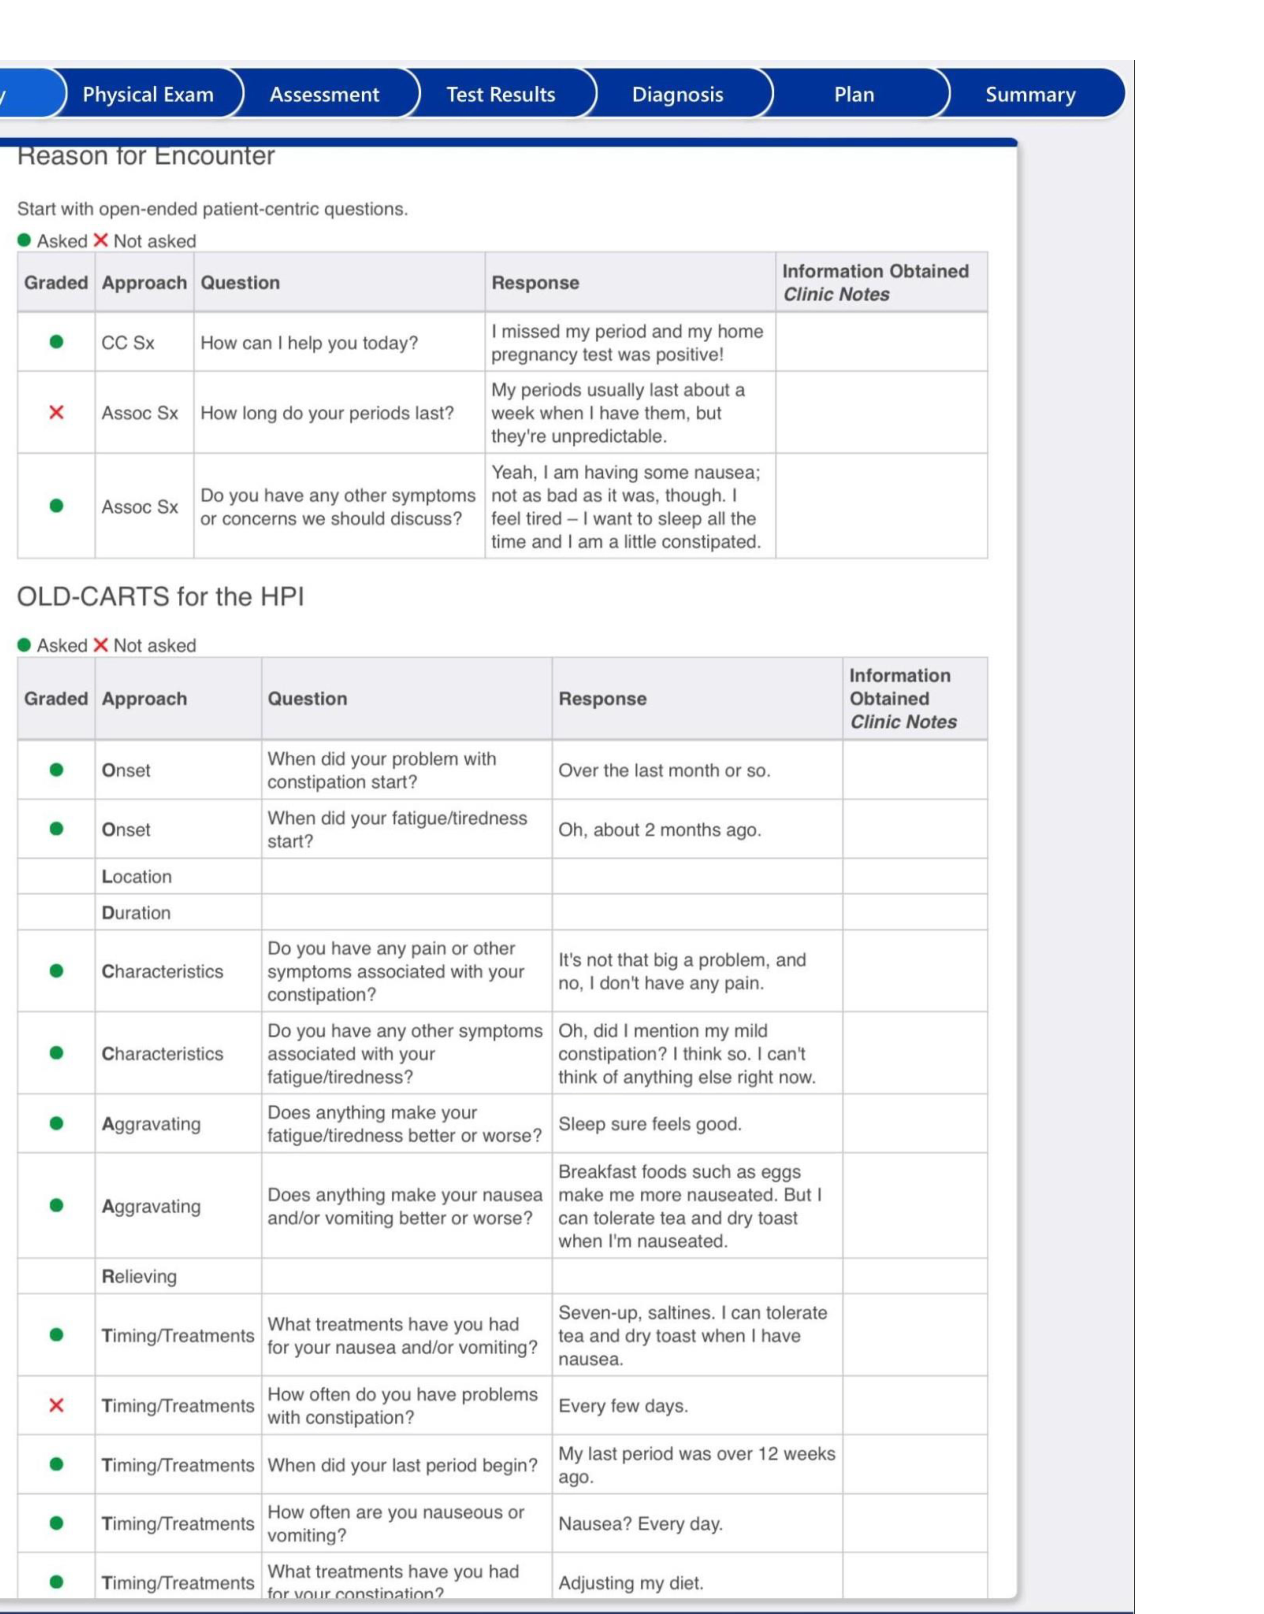
Task: Open the Test Results tab
Action: pyautogui.click(x=499, y=95)
